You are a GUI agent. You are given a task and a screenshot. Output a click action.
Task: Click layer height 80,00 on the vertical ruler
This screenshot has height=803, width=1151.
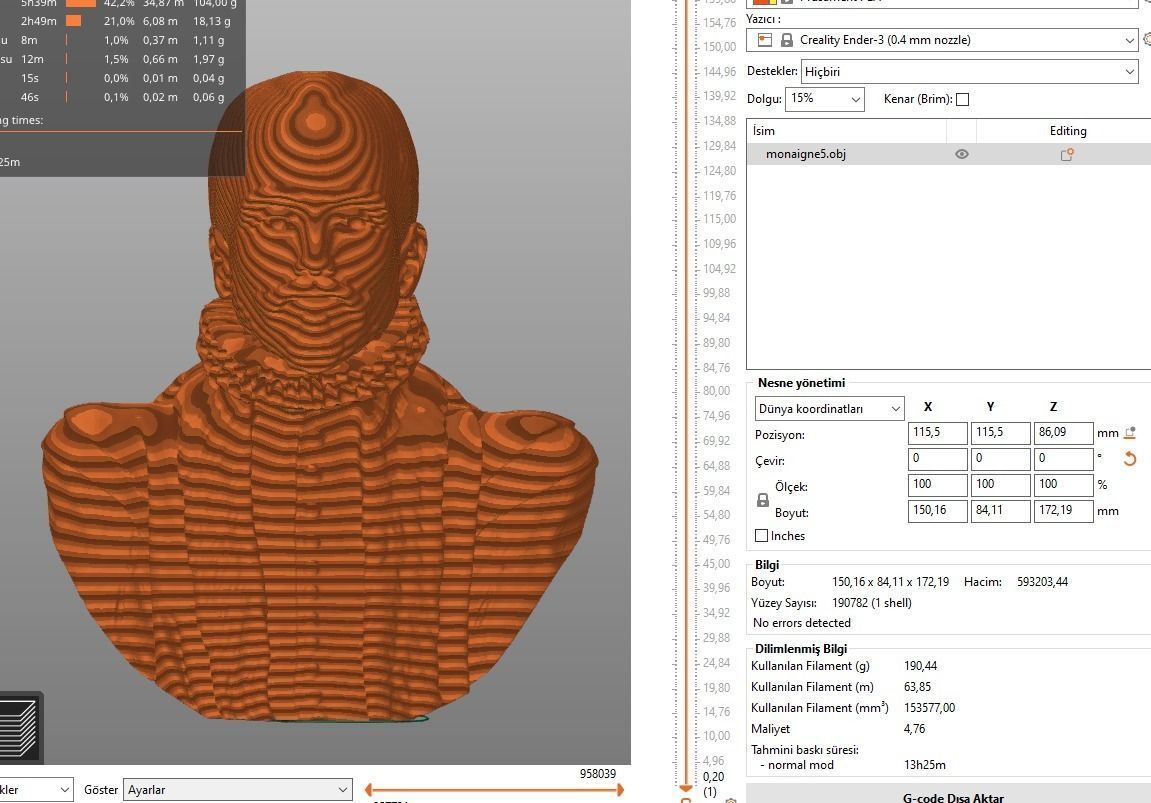pos(716,391)
